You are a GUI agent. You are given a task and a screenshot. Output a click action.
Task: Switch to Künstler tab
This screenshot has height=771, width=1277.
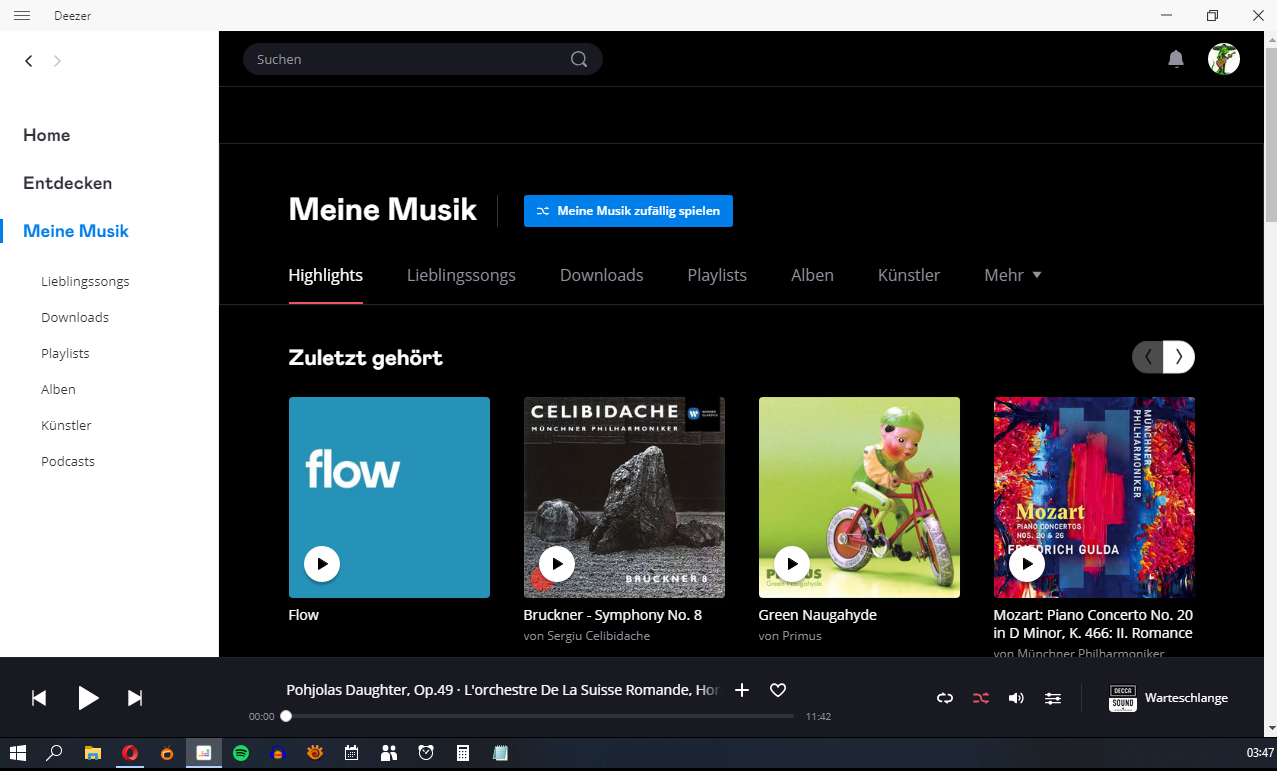coord(909,275)
